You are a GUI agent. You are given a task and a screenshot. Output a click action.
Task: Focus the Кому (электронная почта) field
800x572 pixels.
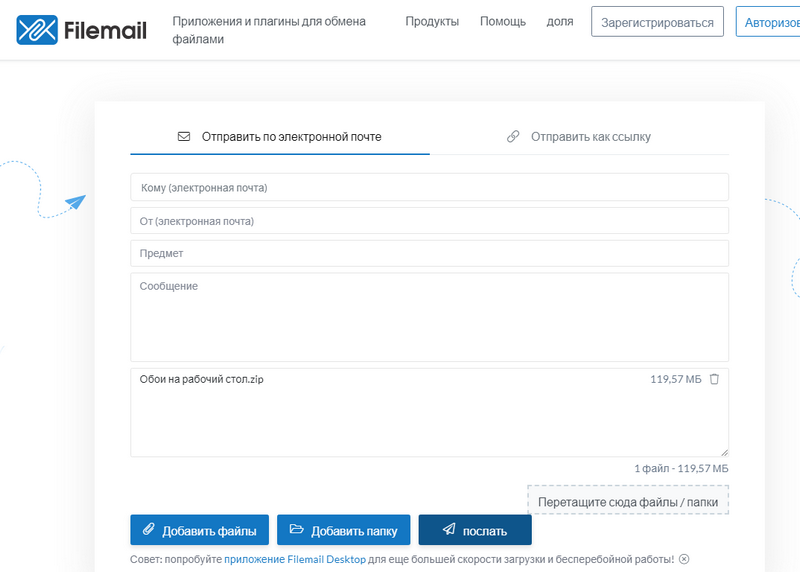[429, 187]
